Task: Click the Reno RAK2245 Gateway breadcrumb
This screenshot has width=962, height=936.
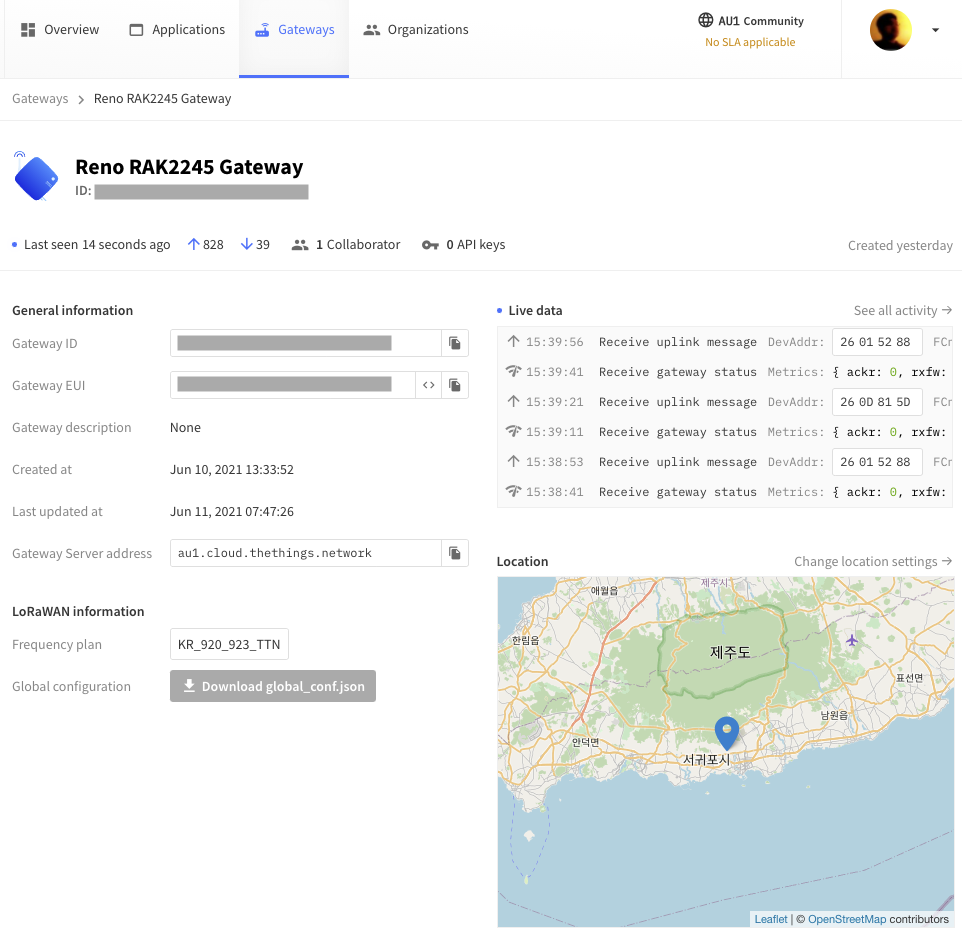Action: click(x=163, y=99)
